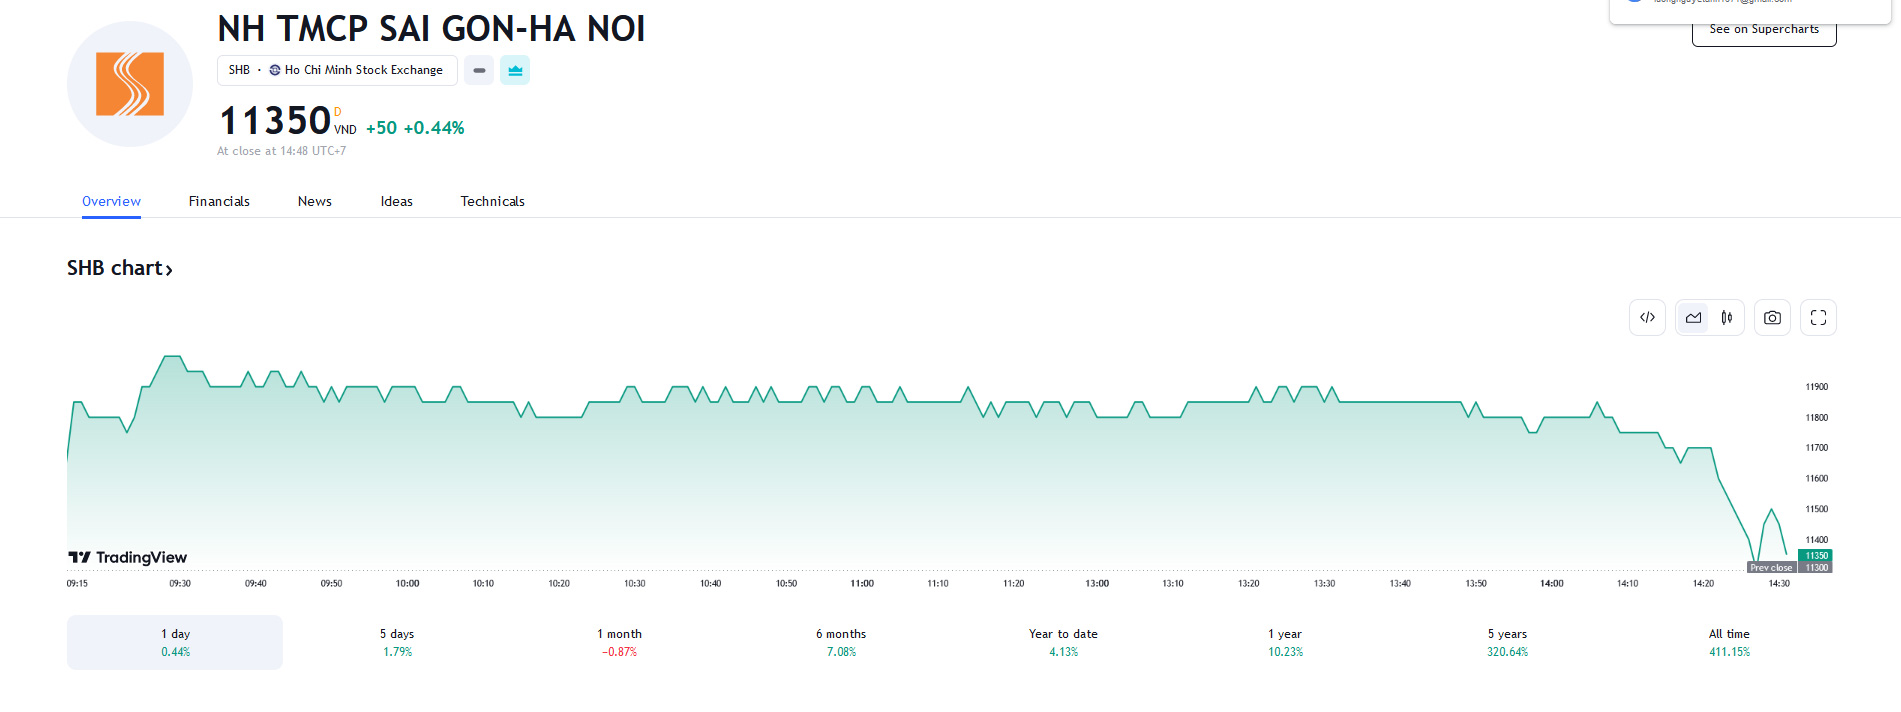The width and height of the screenshot is (1901, 712).
Task: Click the TradingView logo on chart
Action: 128,557
